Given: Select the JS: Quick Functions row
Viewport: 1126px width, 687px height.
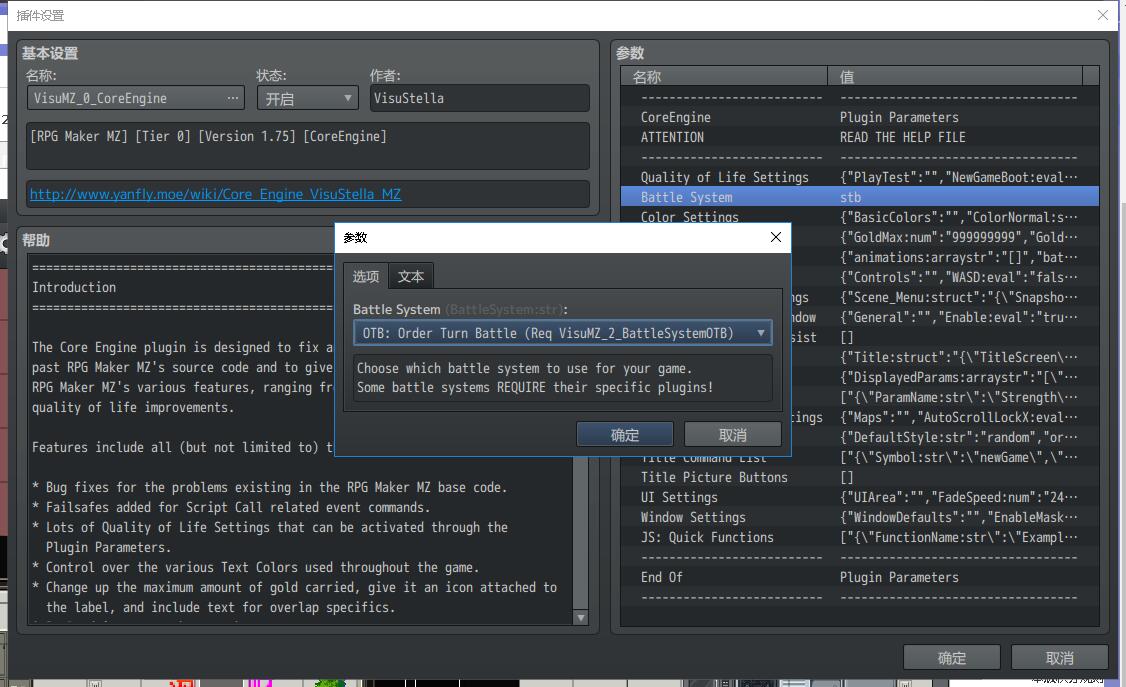Looking at the screenshot, I should click(860, 538).
